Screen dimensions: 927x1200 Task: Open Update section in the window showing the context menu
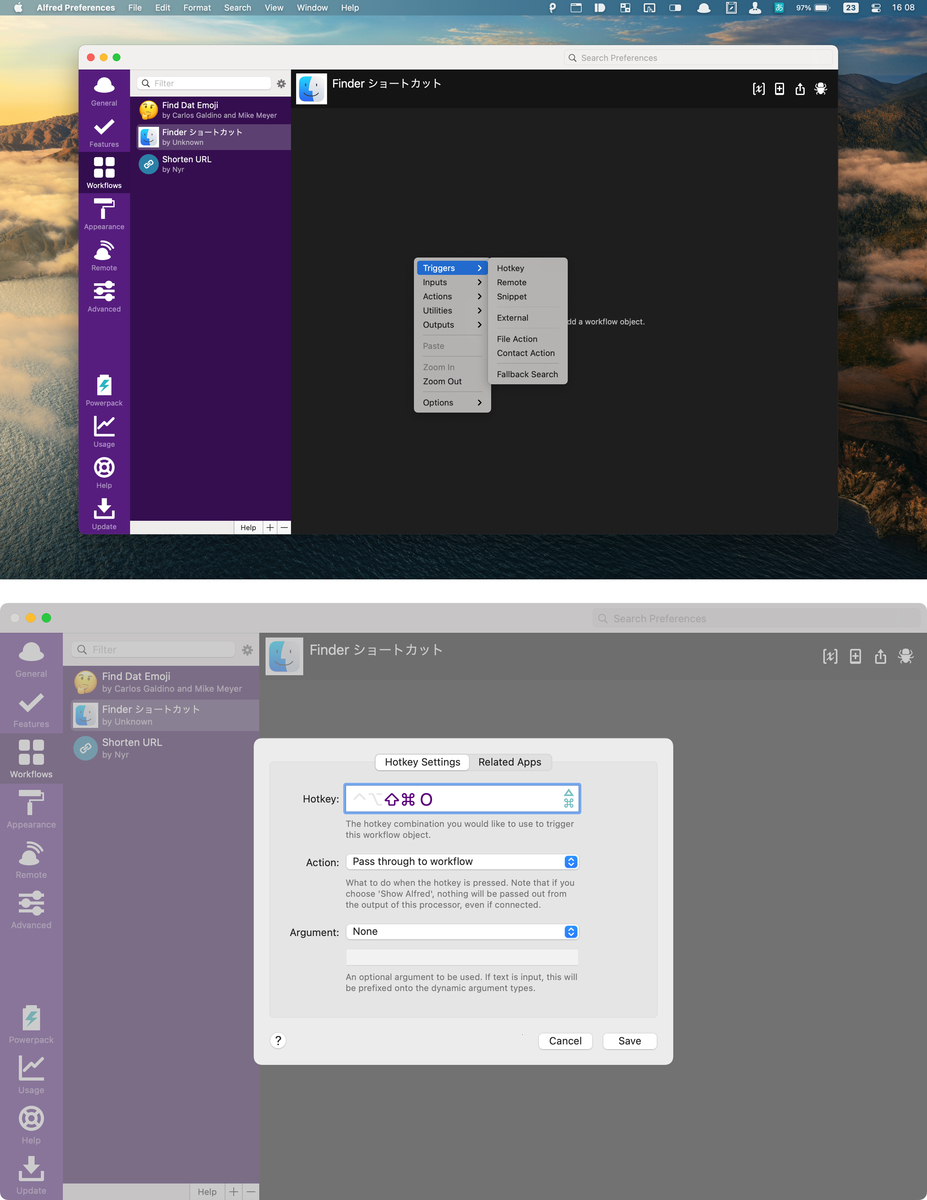click(104, 514)
